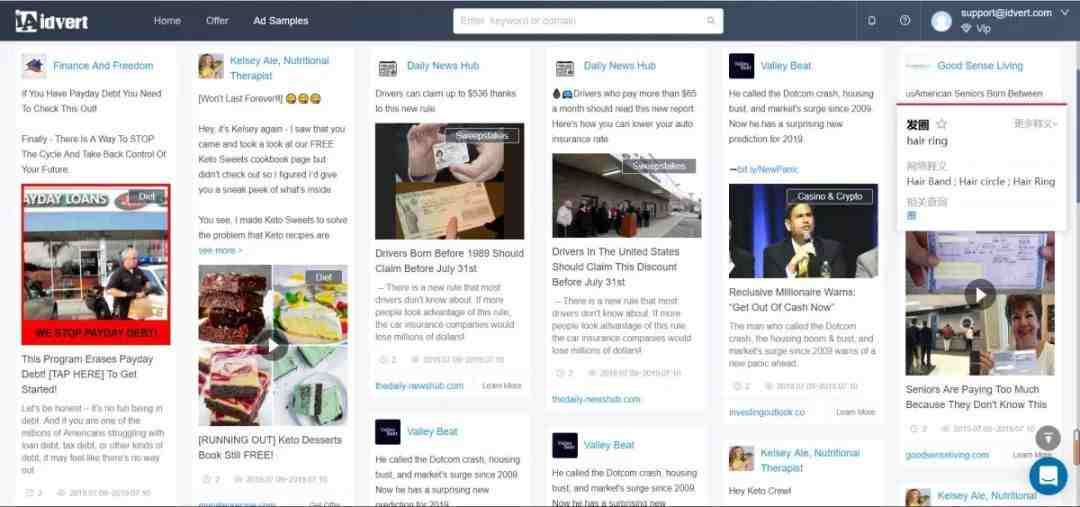Click the user avatar icon
The height and width of the screenshot is (507, 1080).
(941, 21)
